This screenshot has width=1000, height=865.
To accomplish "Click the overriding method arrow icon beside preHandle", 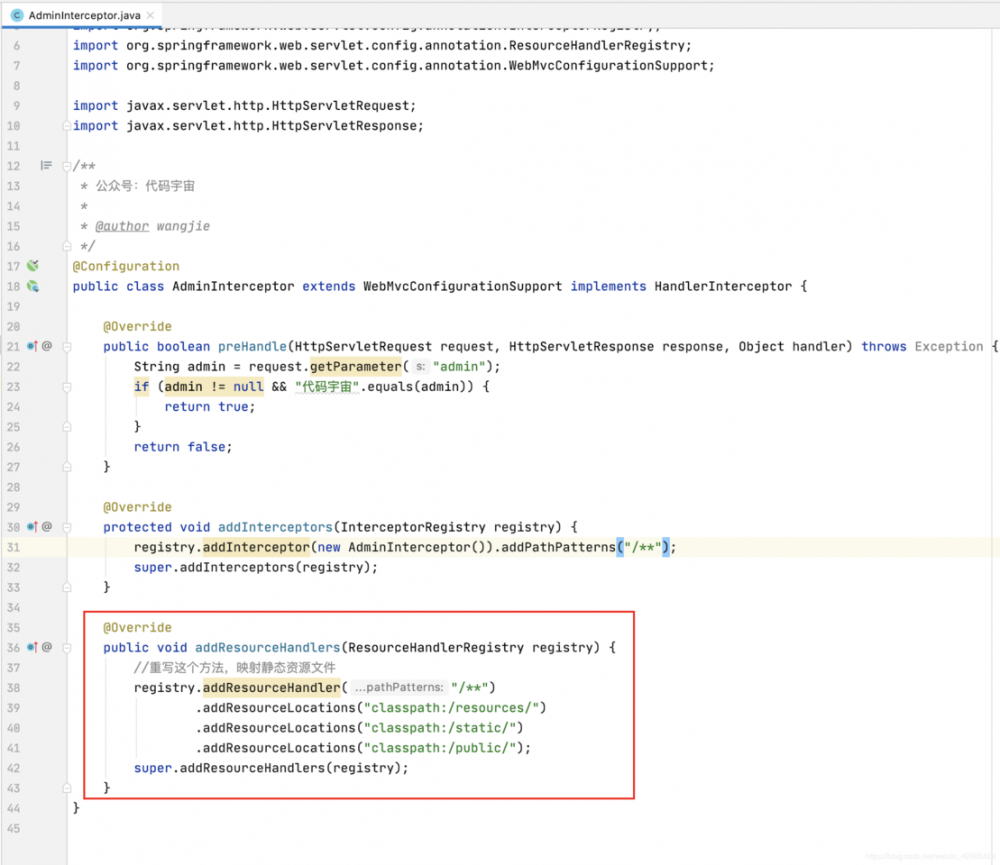I will (x=33, y=346).
